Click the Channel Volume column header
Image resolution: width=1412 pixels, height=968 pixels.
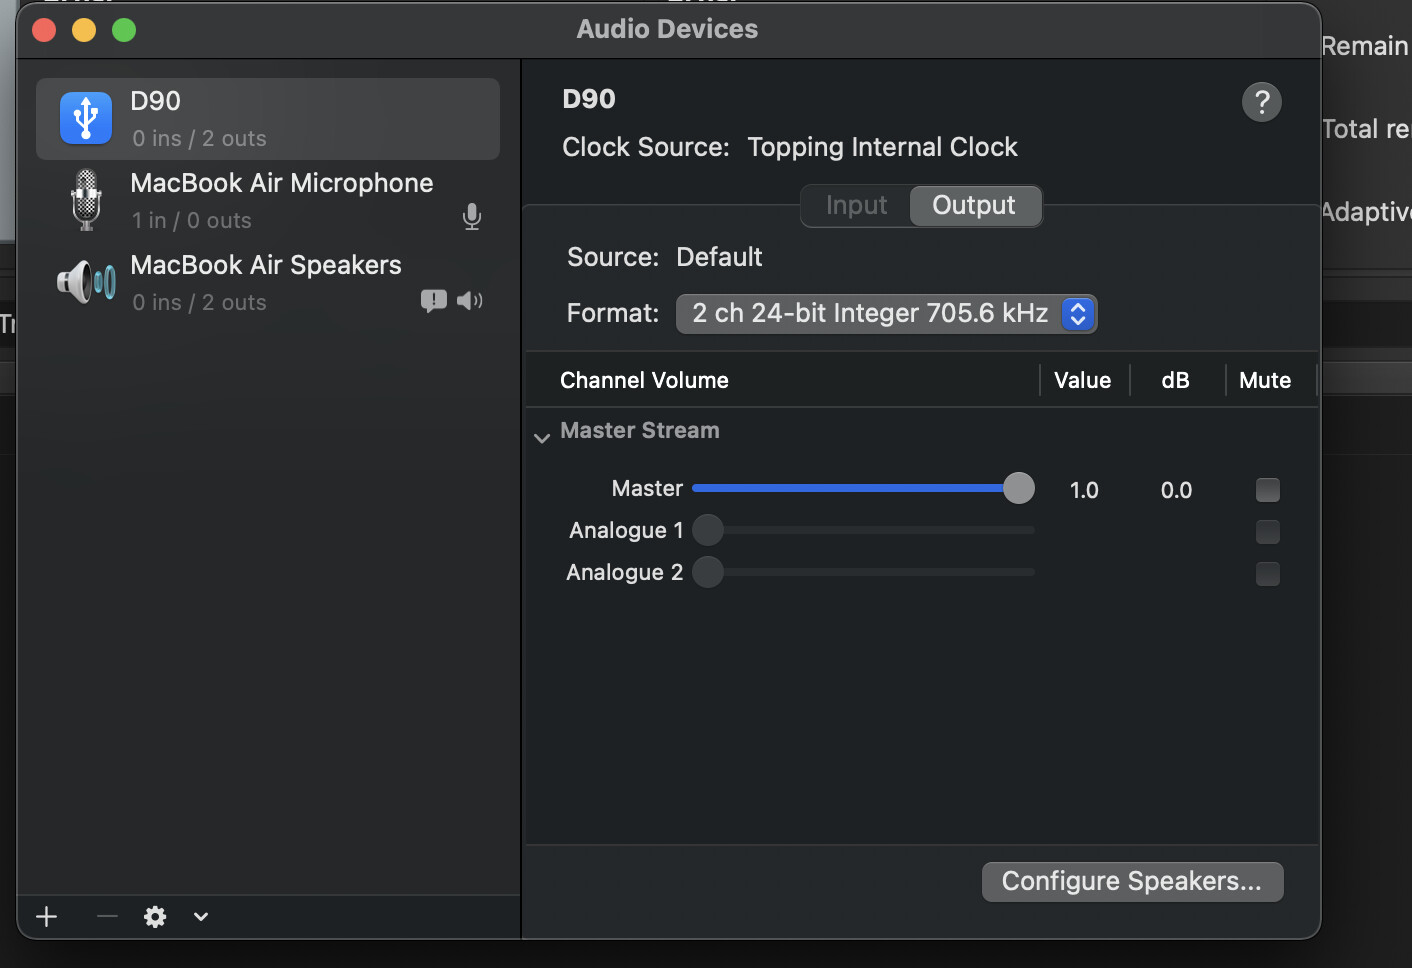pyautogui.click(x=644, y=380)
